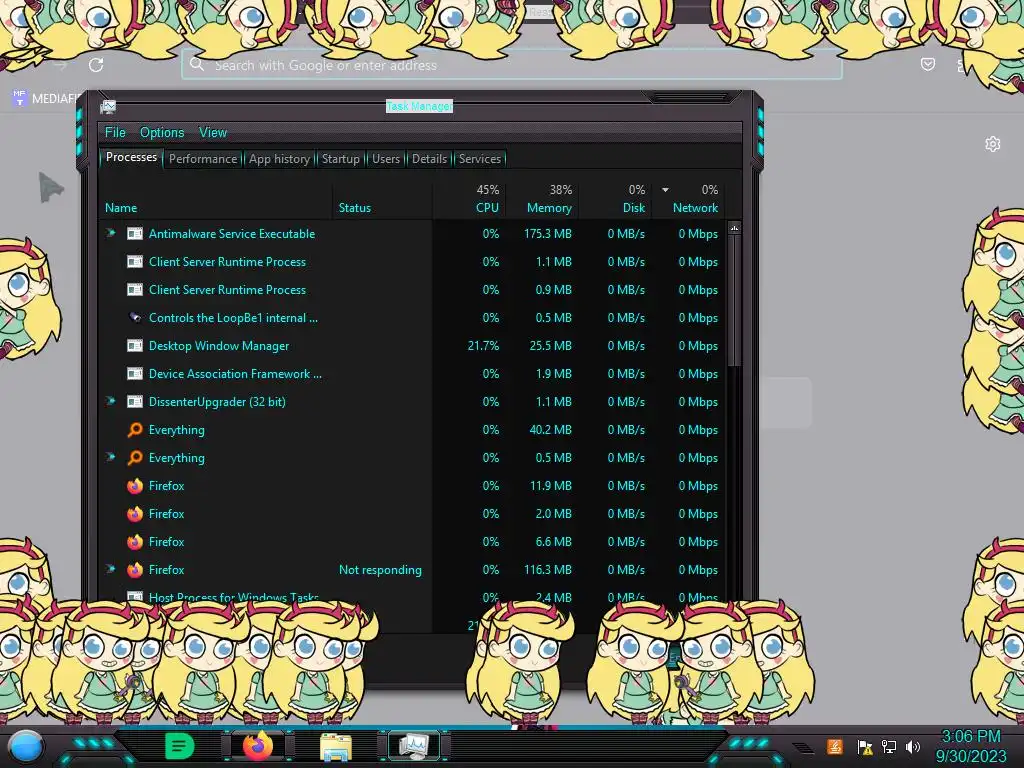Sort processes by Disk column
Image resolution: width=1024 pixels, height=768 pixels.
[633, 208]
